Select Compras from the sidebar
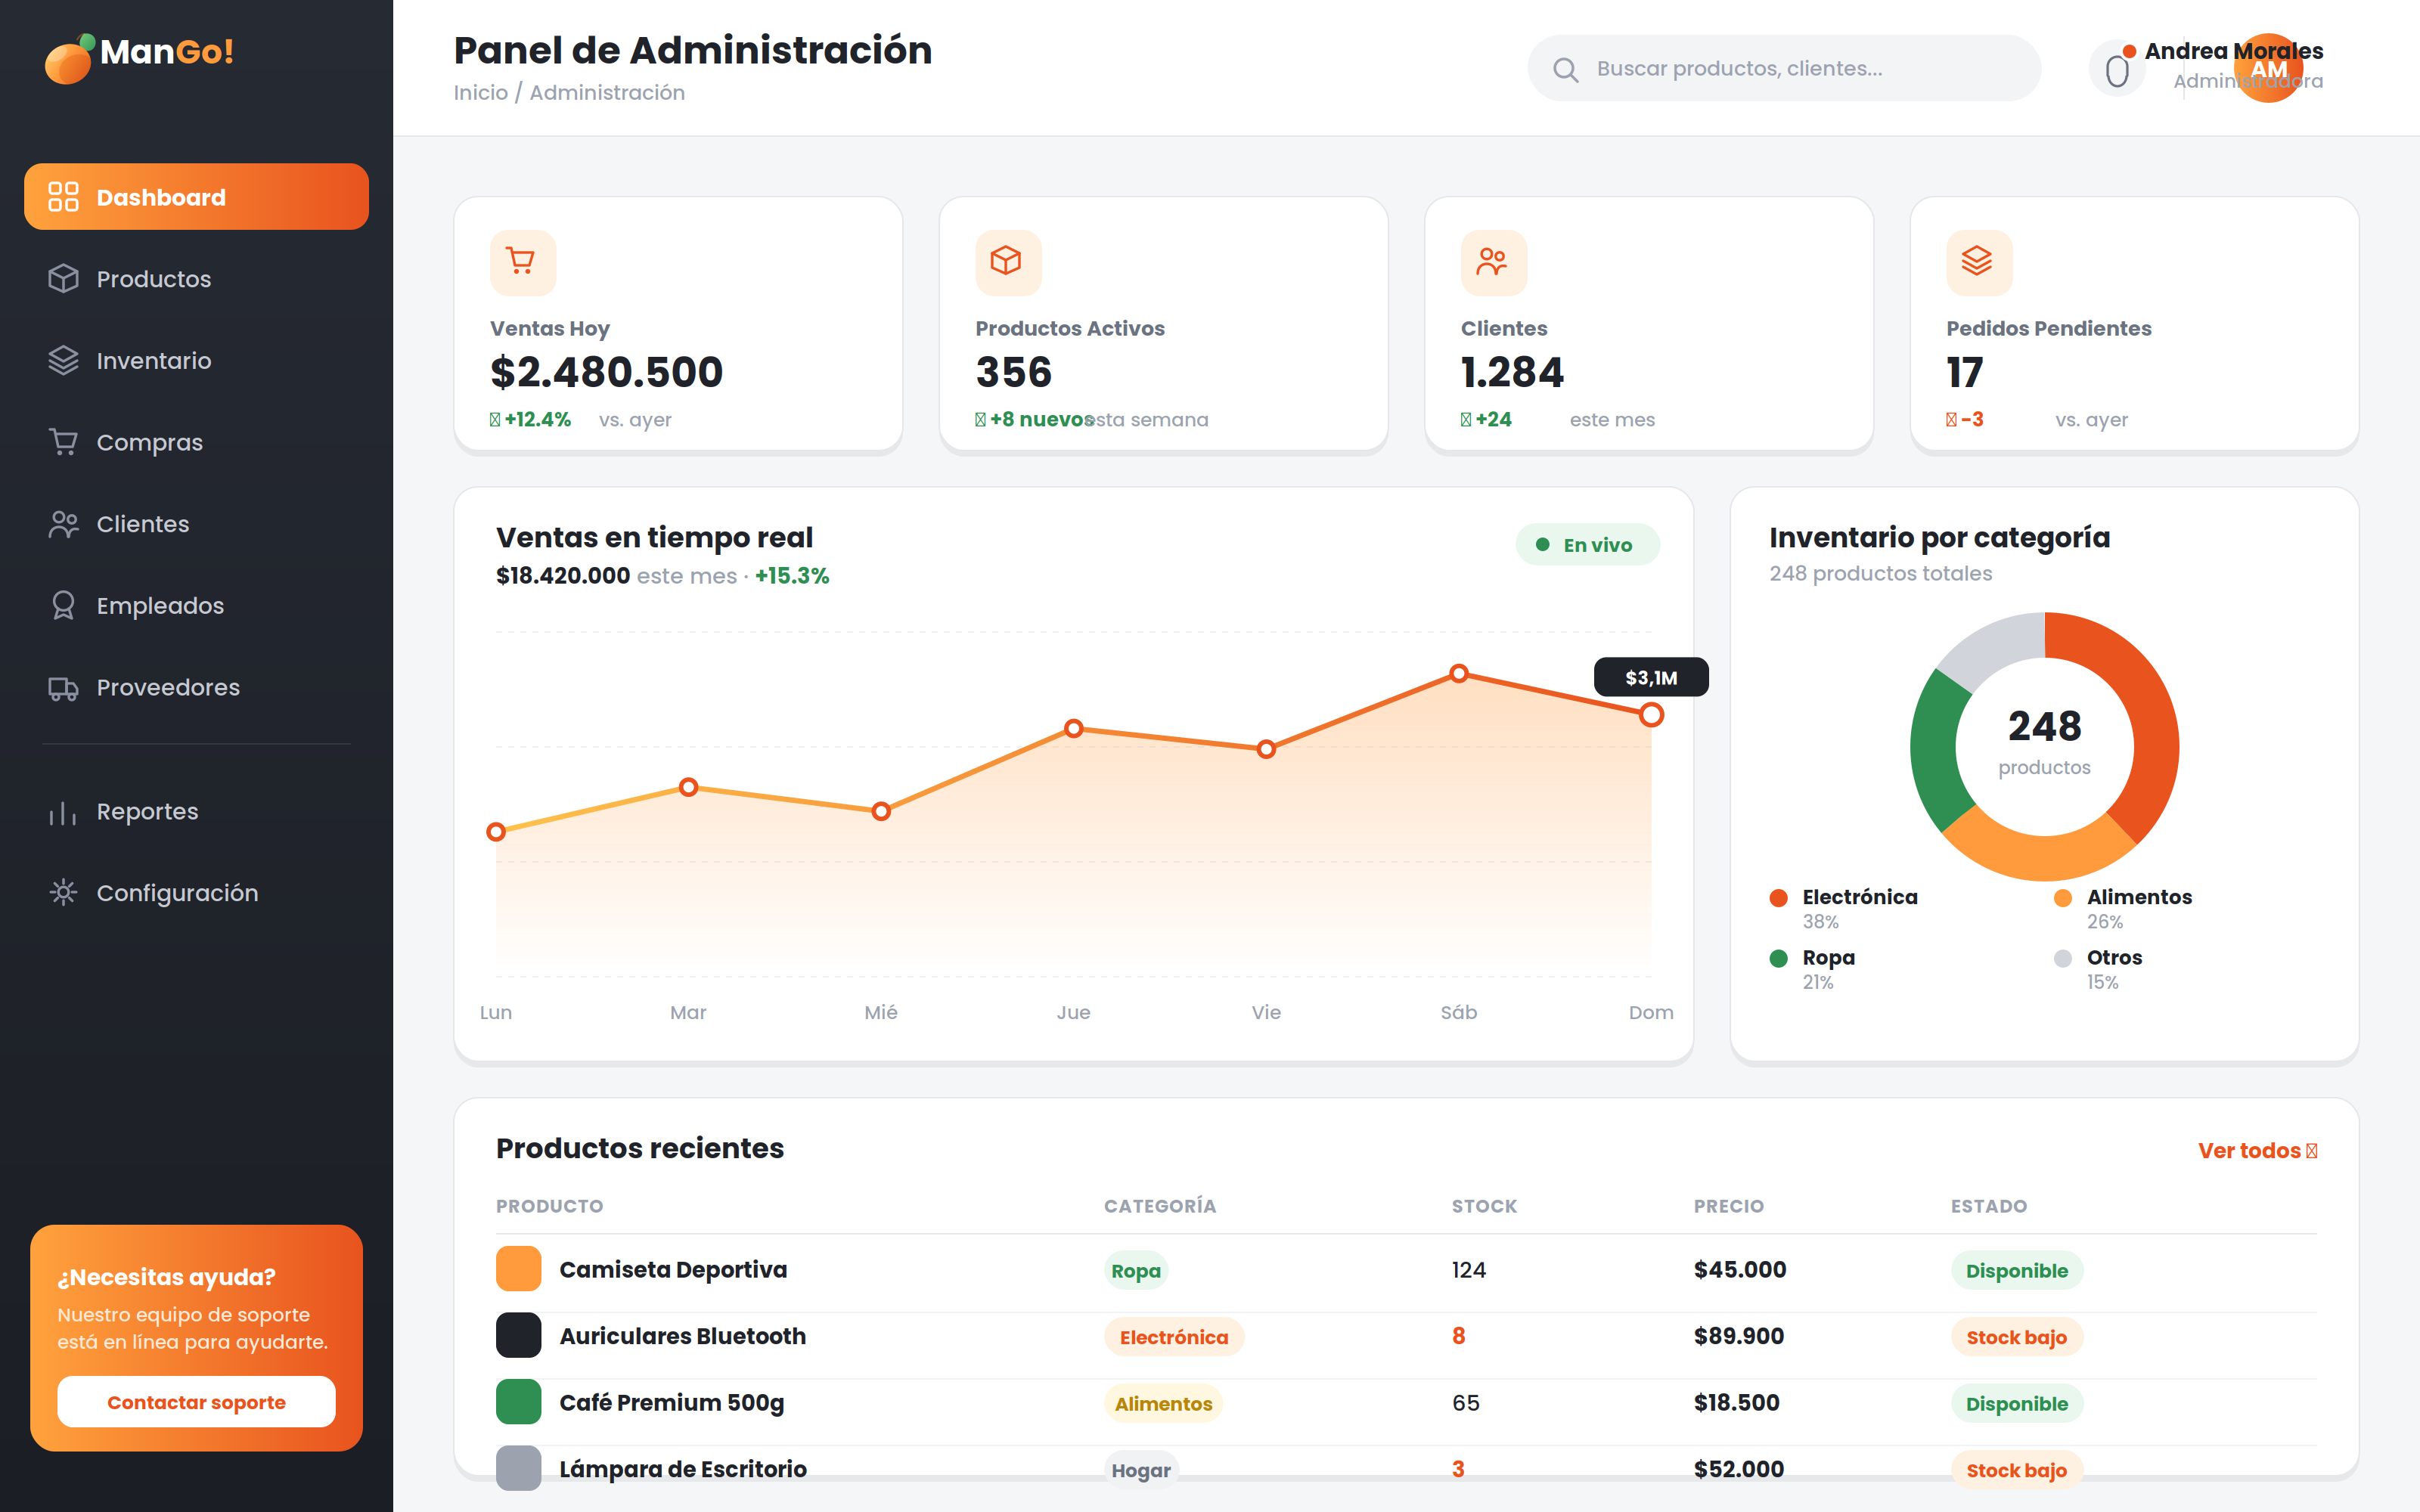Screen dimensions: 2420x1512 pos(196,442)
